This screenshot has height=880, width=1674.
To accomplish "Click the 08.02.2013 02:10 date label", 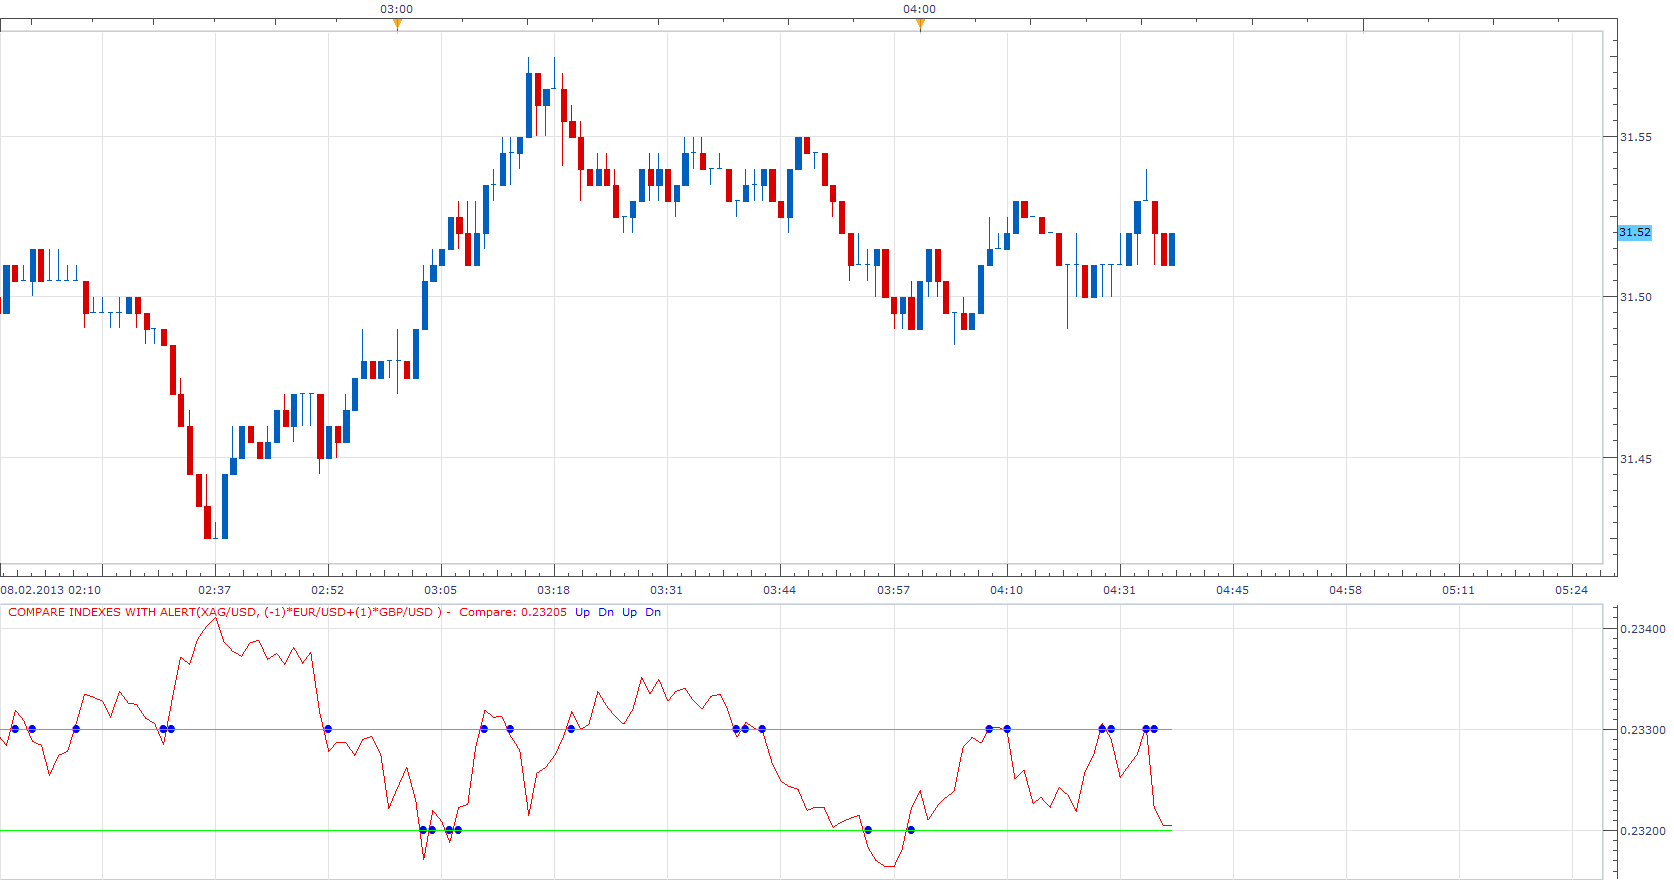I will 51,590.
